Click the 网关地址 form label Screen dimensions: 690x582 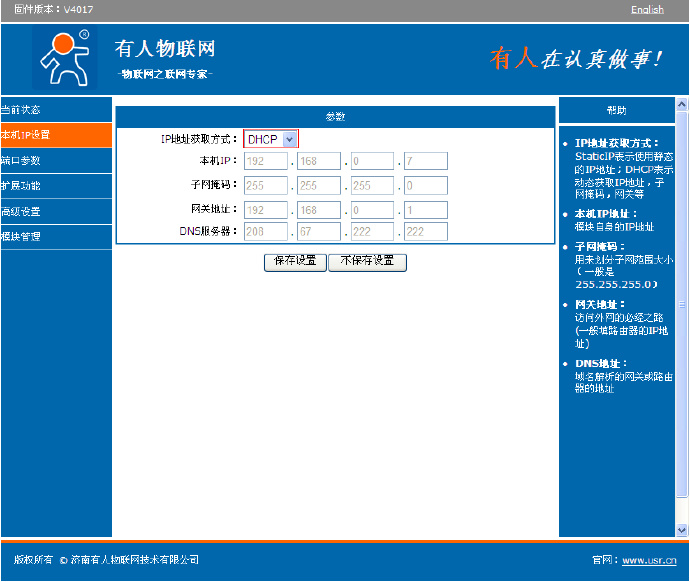213,209
